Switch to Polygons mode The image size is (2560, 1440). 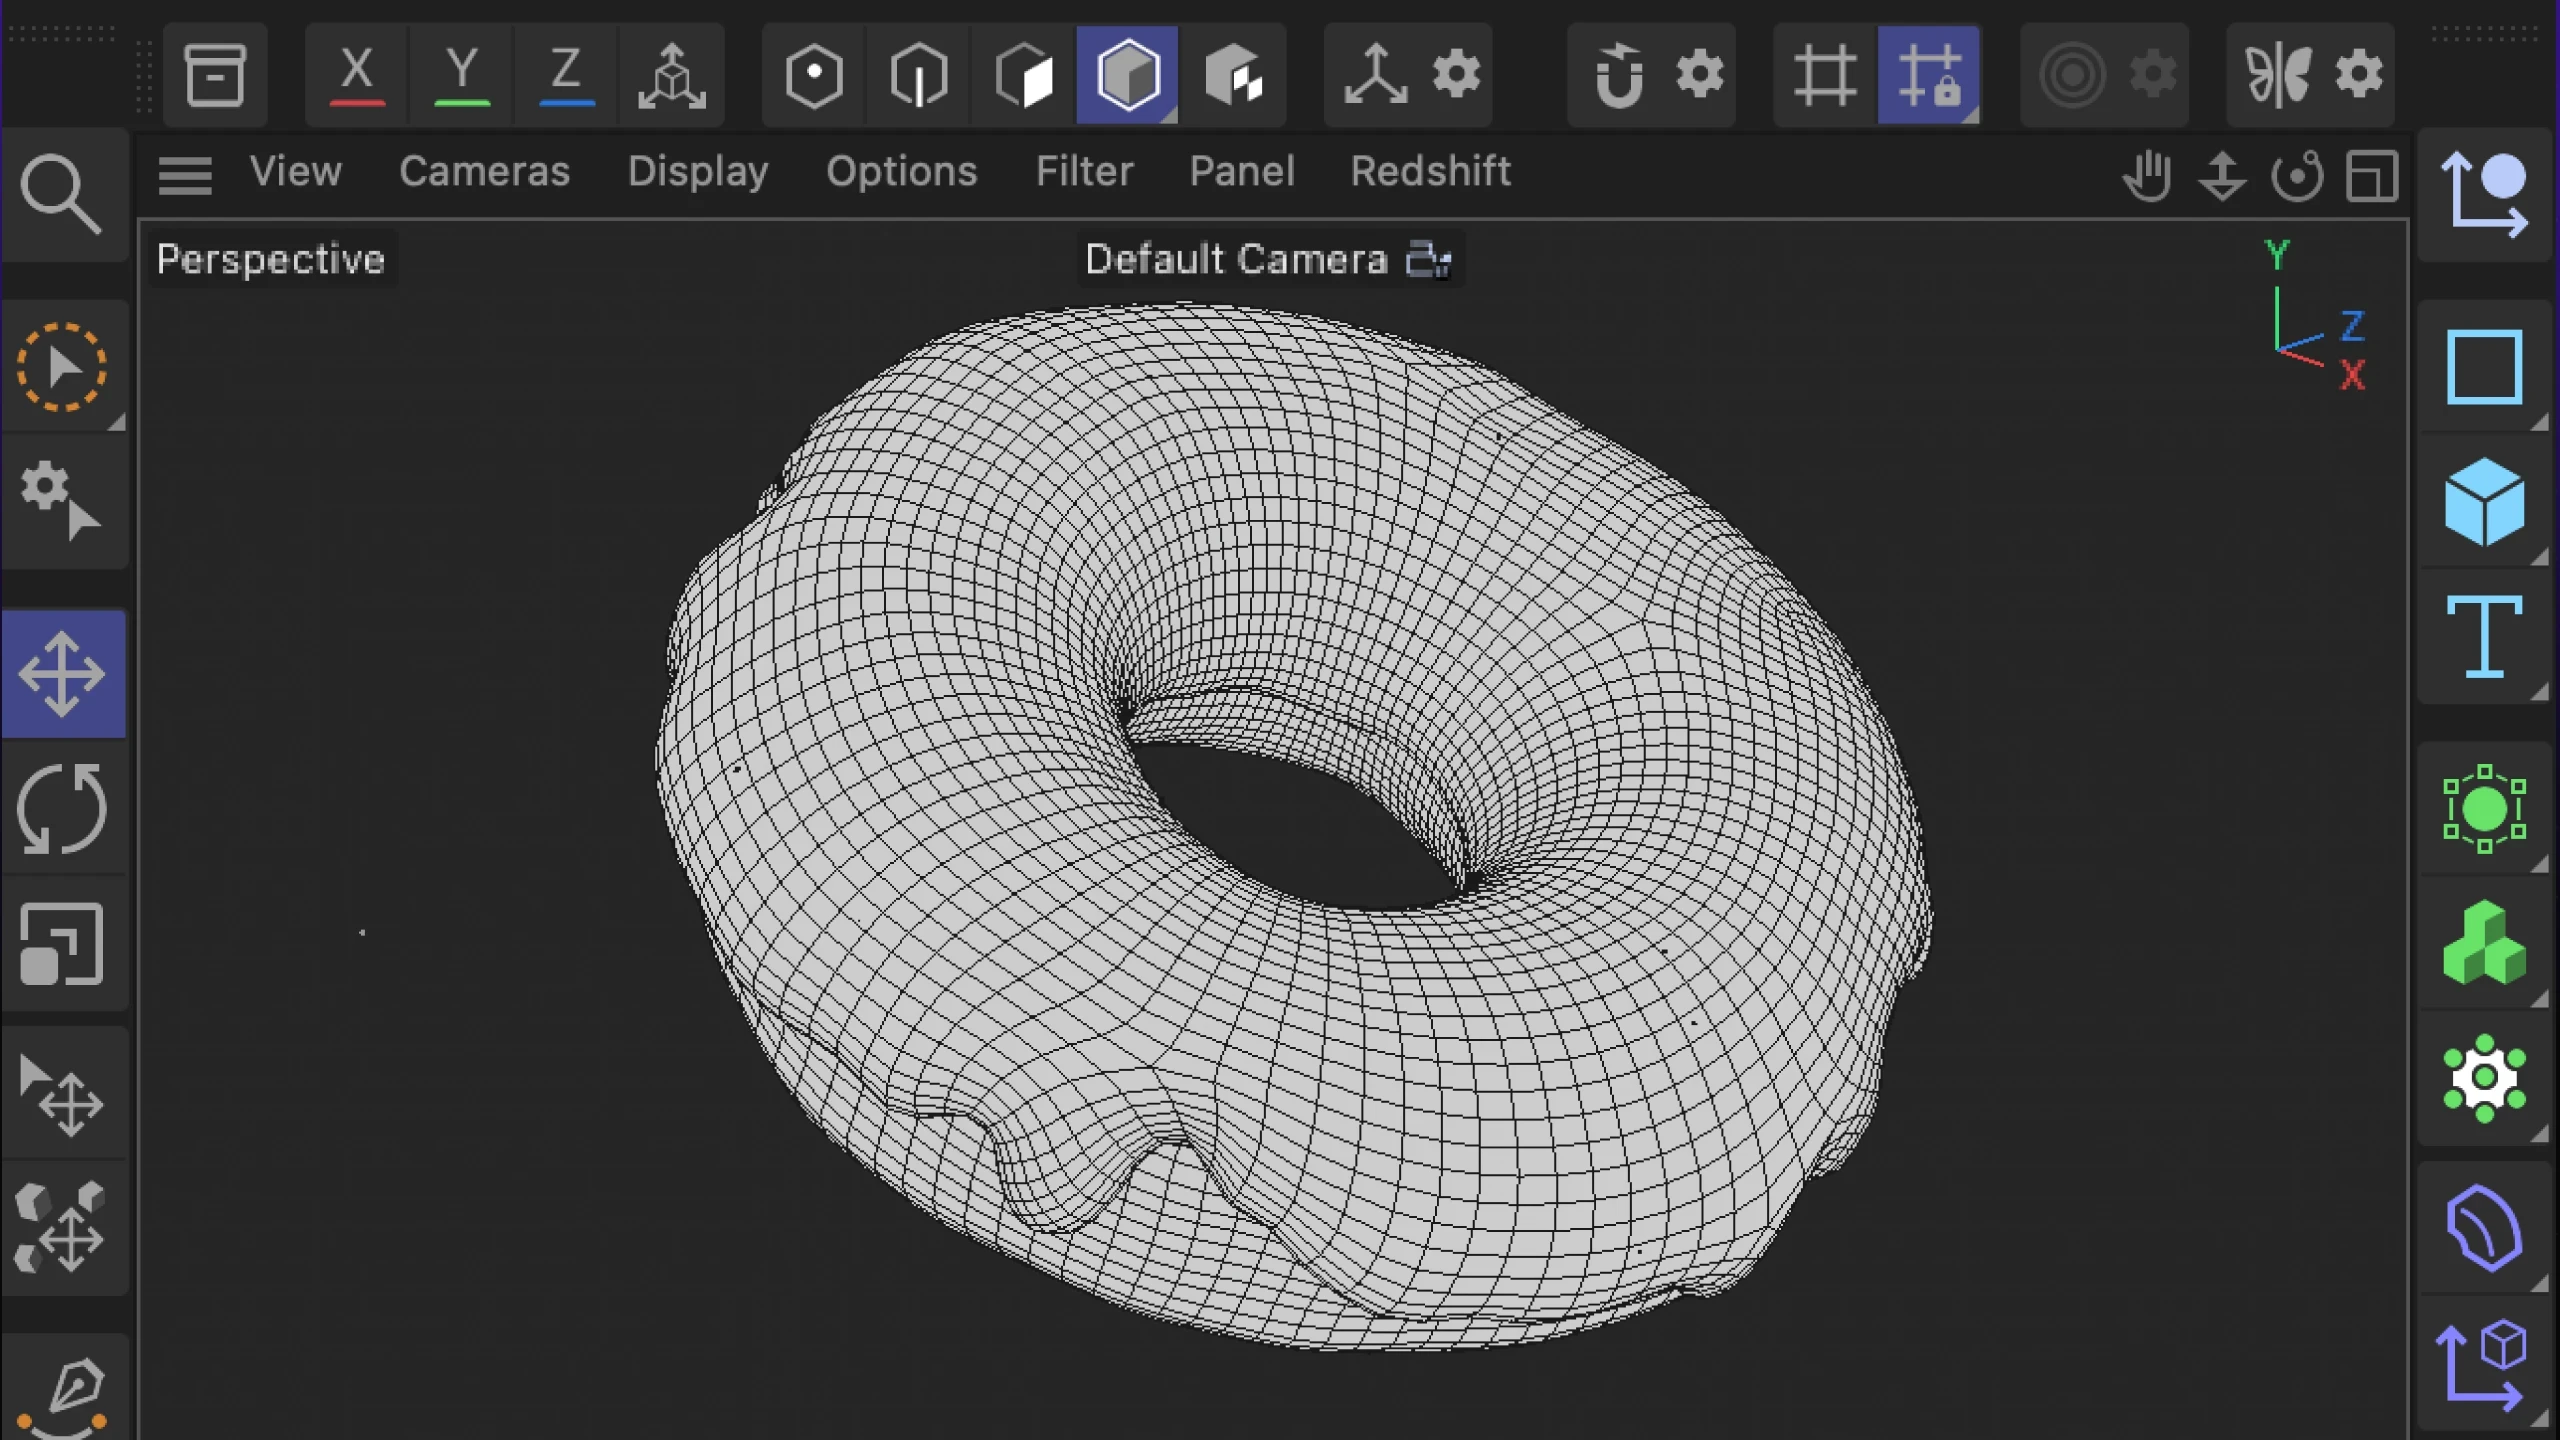tap(1024, 75)
